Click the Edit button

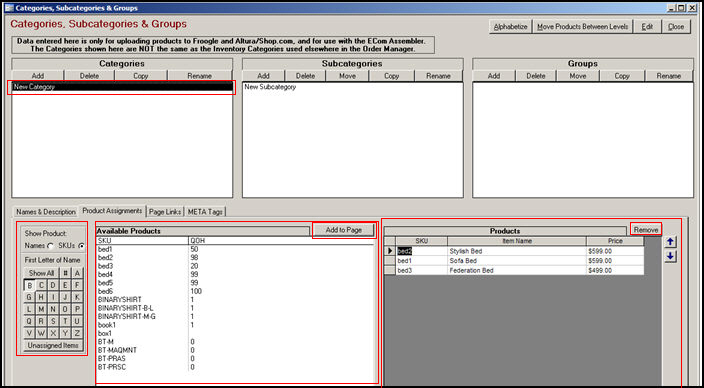[x=647, y=26]
